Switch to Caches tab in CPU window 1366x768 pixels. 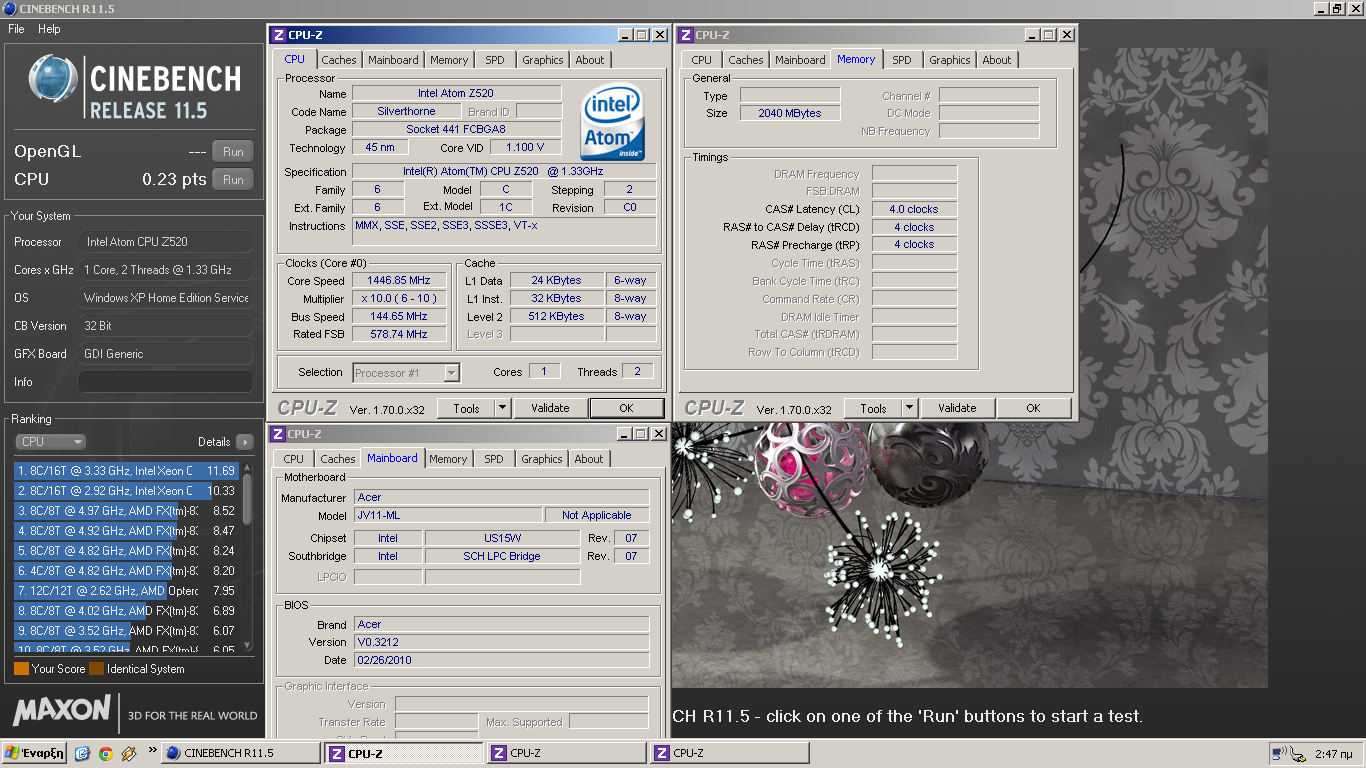[338, 60]
